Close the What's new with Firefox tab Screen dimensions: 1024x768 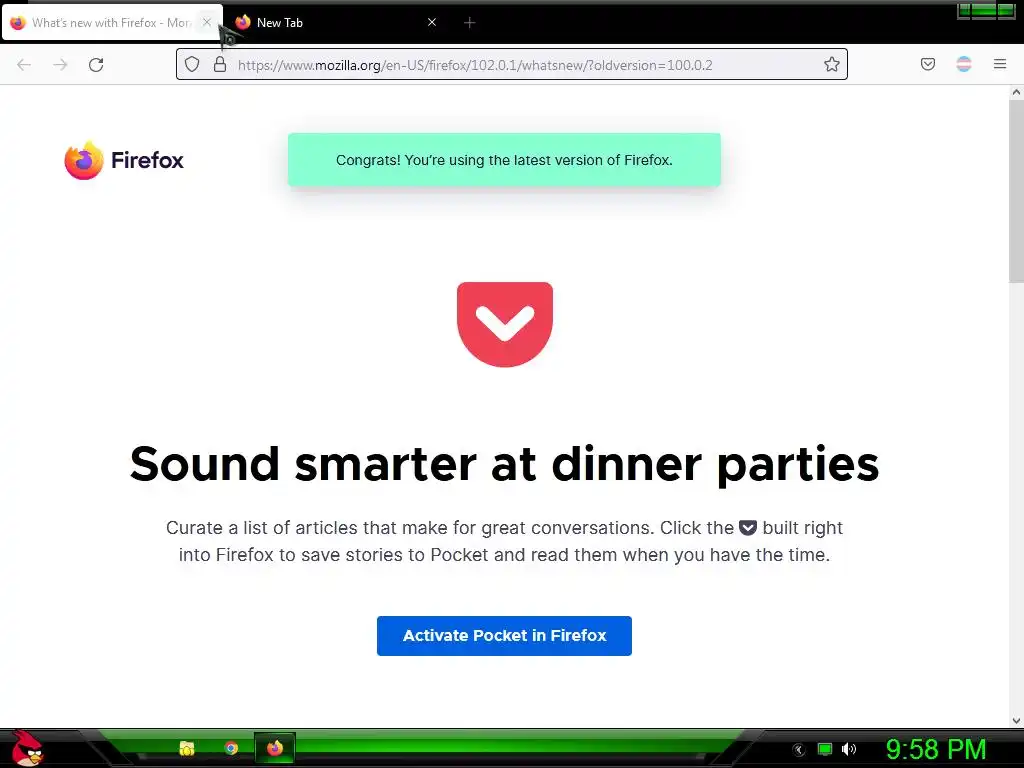click(x=206, y=22)
